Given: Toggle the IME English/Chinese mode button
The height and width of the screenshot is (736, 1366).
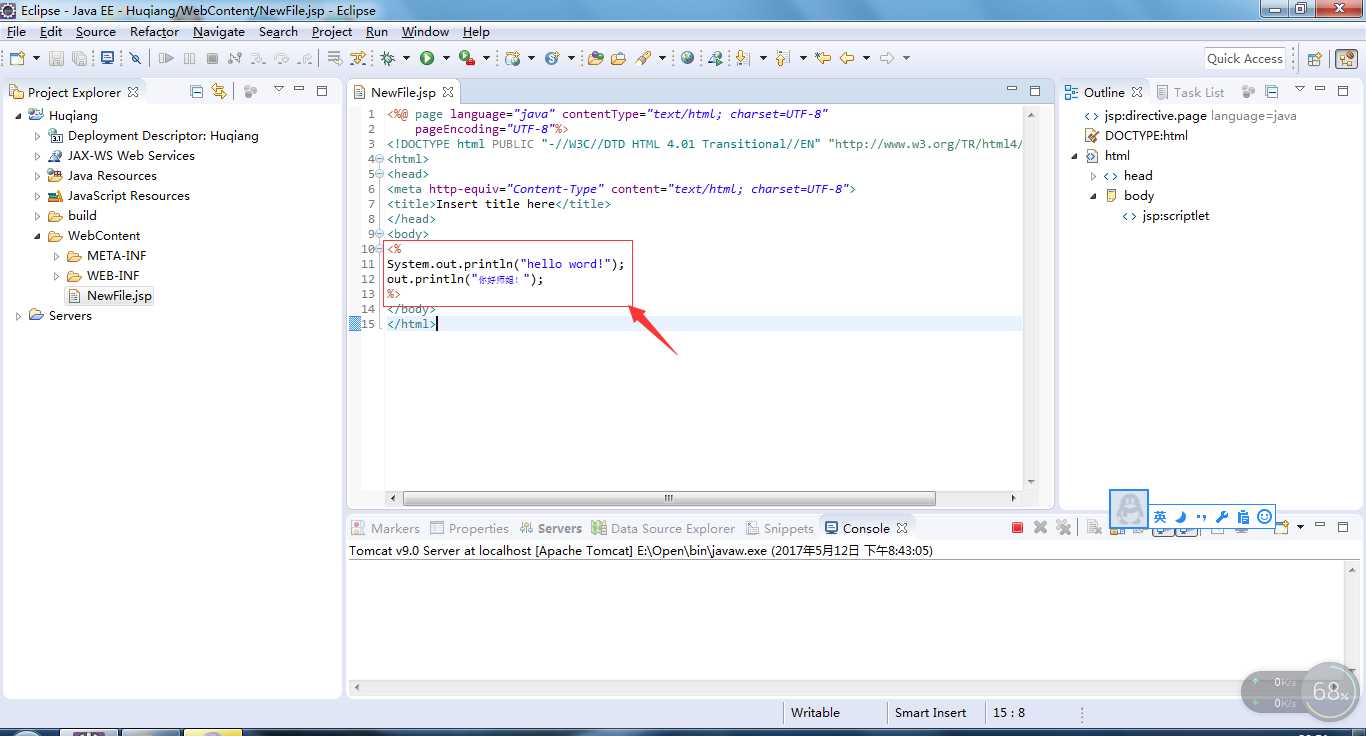Looking at the screenshot, I should click(x=1160, y=517).
